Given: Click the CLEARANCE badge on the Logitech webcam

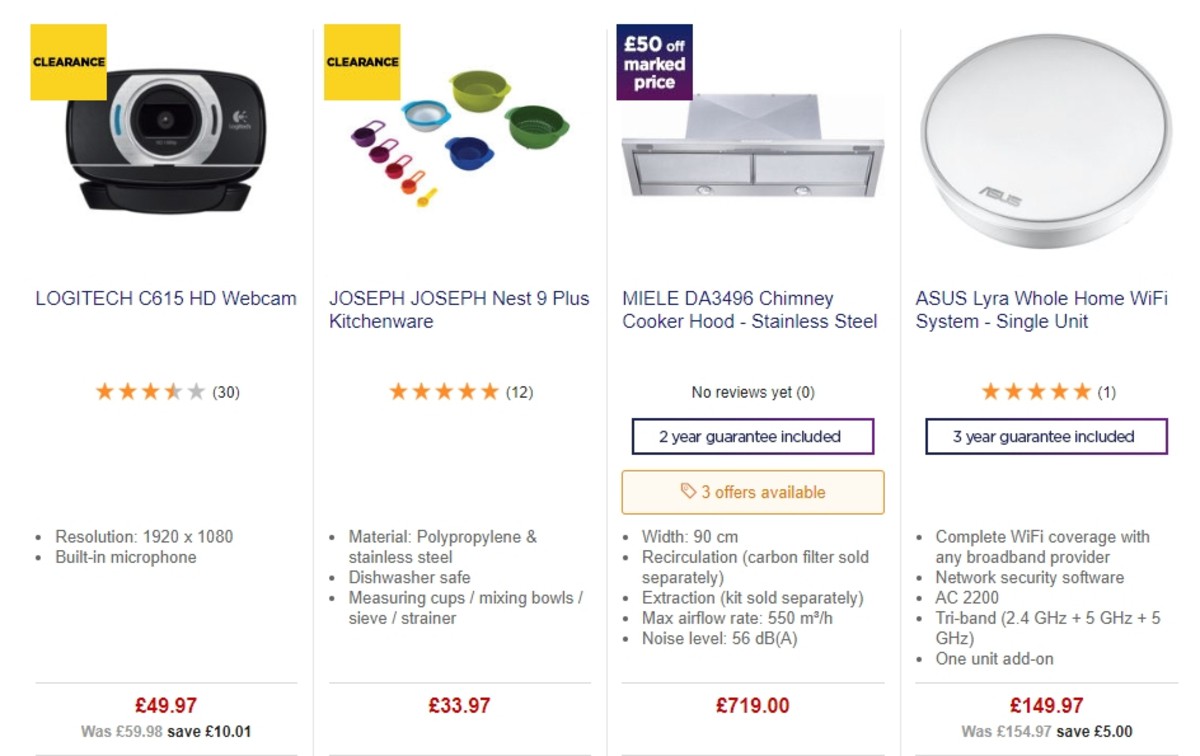Looking at the screenshot, I should tap(68, 61).
